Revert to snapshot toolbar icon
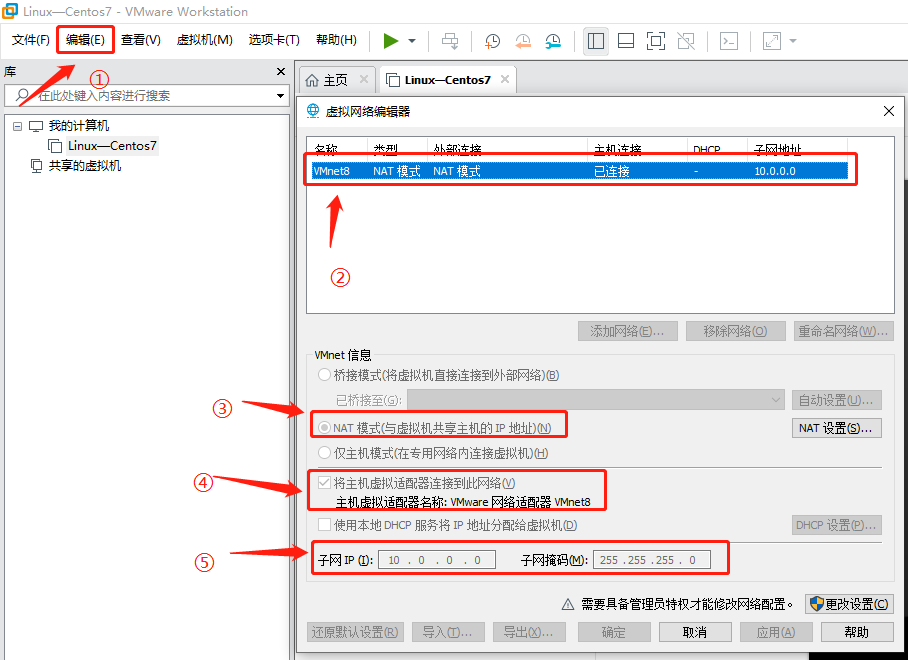Screen dimensions: 908x660 tap(523, 41)
